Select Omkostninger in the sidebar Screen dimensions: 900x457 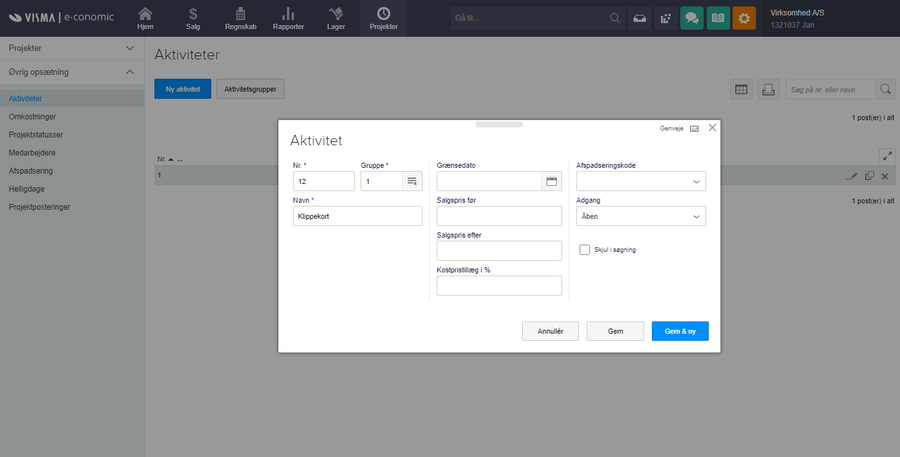32,117
